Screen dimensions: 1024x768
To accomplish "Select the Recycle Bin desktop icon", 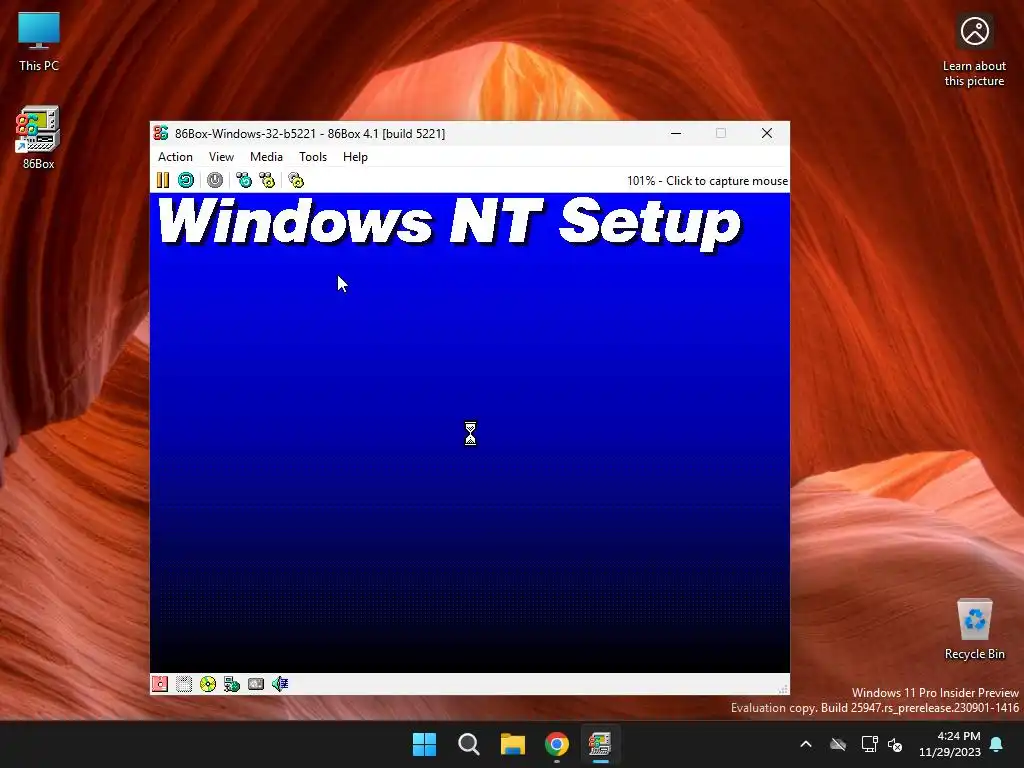I will pyautogui.click(x=974, y=629).
